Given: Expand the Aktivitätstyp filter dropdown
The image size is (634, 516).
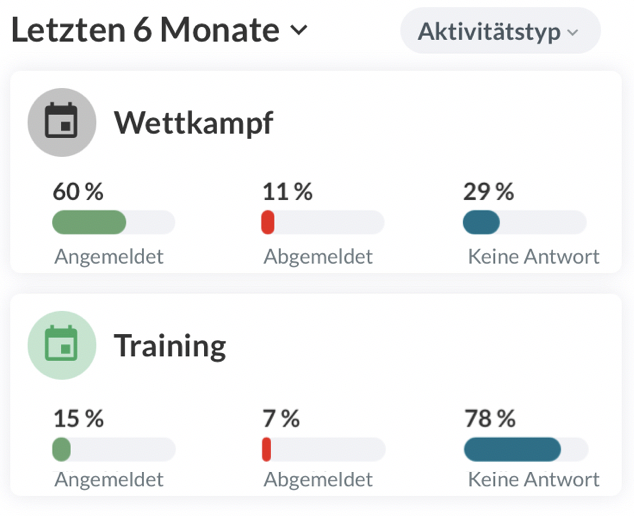Looking at the screenshot, I should coord(499,32).
